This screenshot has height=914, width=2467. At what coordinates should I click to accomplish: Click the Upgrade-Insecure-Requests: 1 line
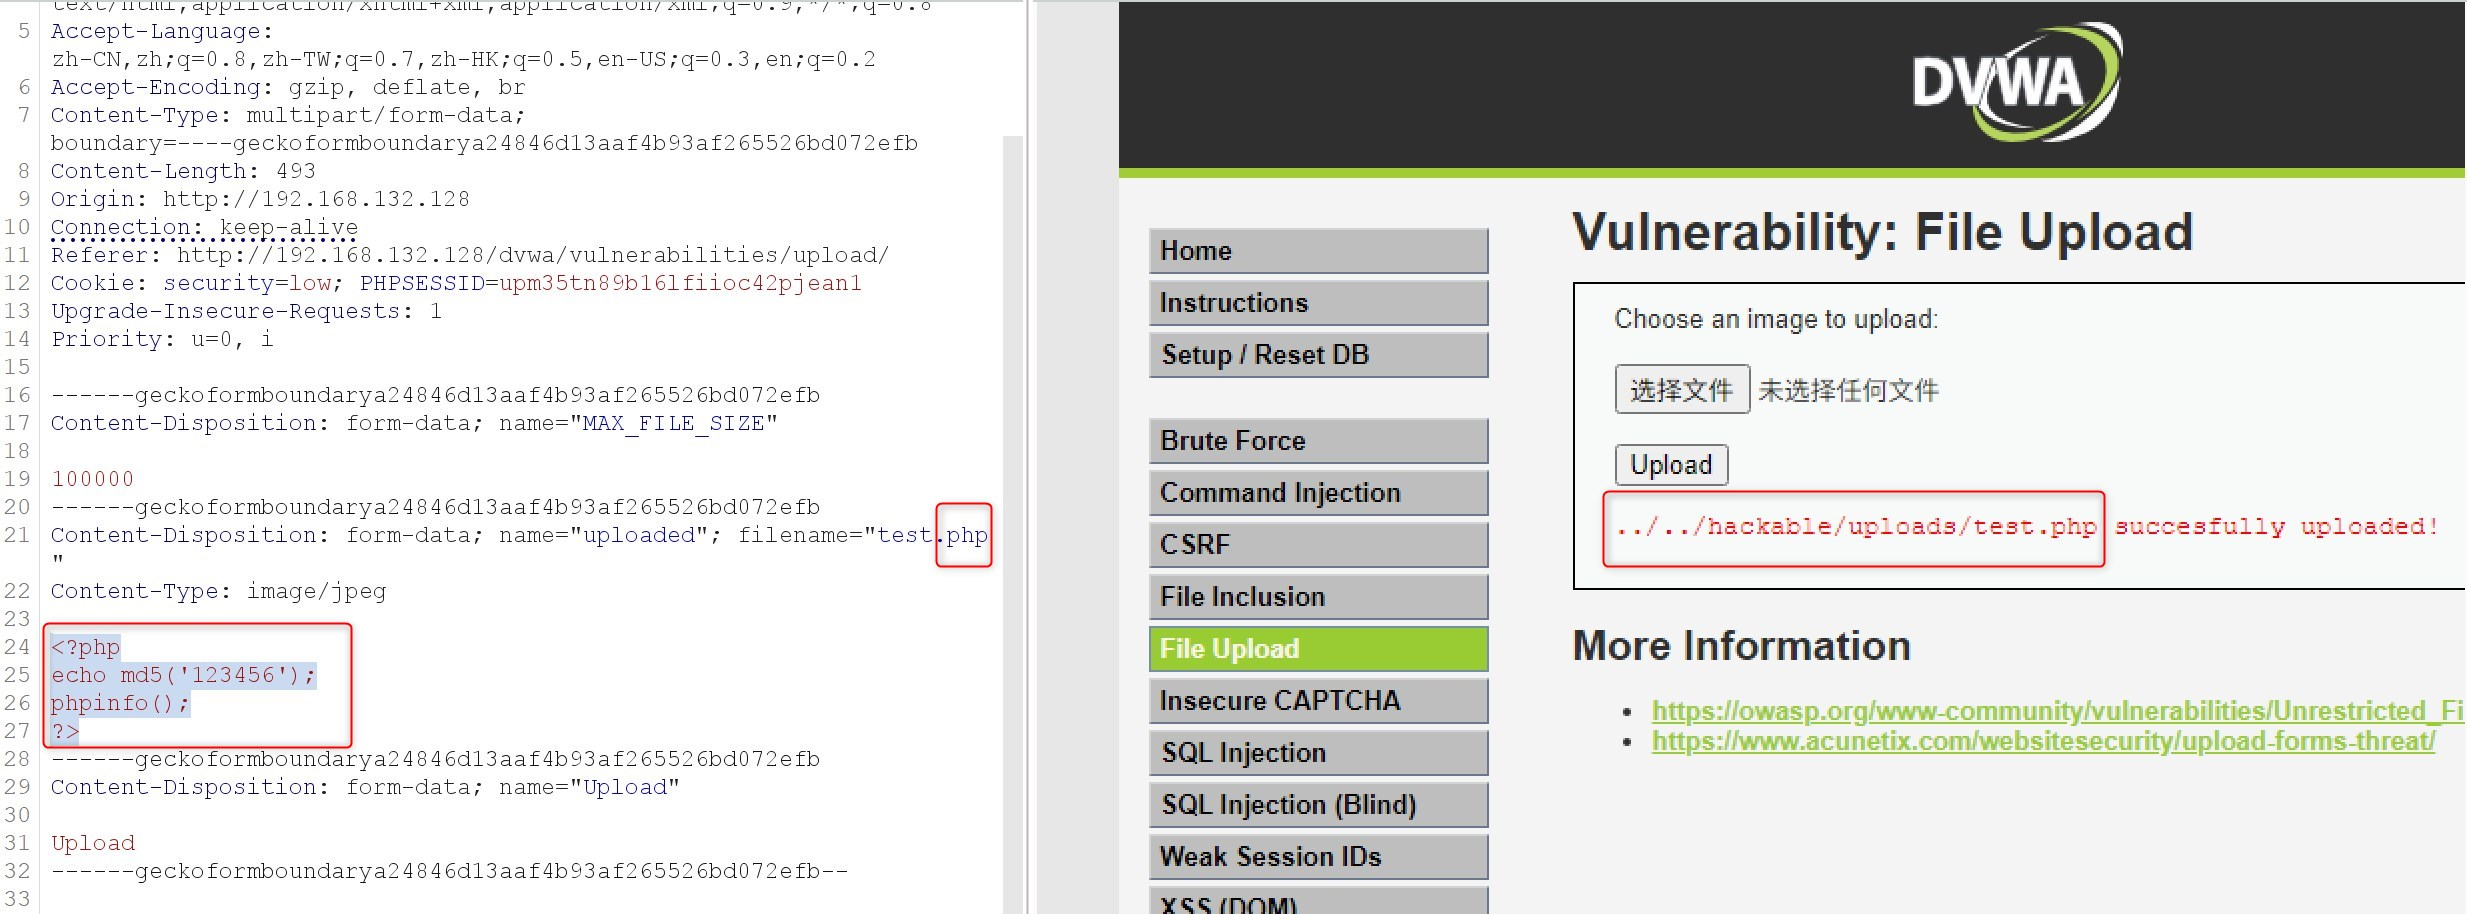click(x=246, y=311)
